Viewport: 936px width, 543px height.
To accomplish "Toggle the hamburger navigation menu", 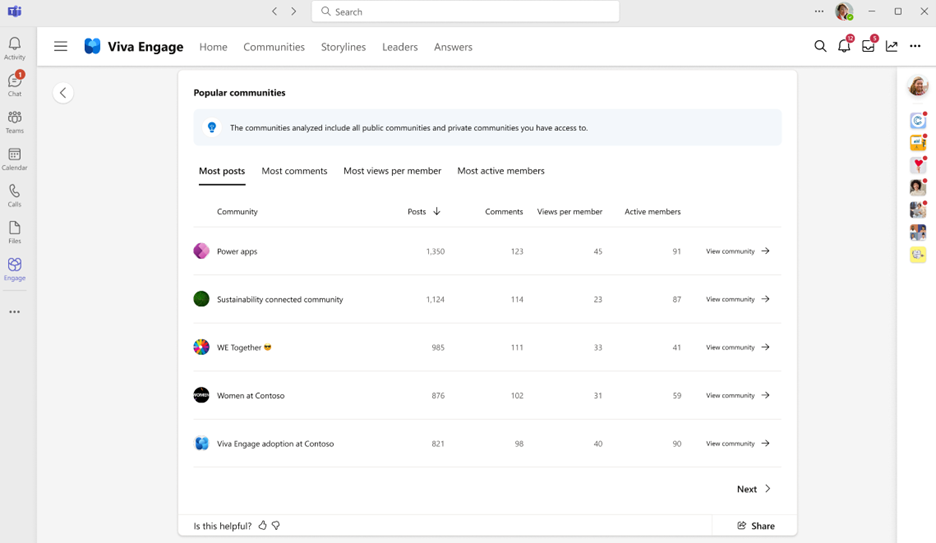I will point(61,46).
